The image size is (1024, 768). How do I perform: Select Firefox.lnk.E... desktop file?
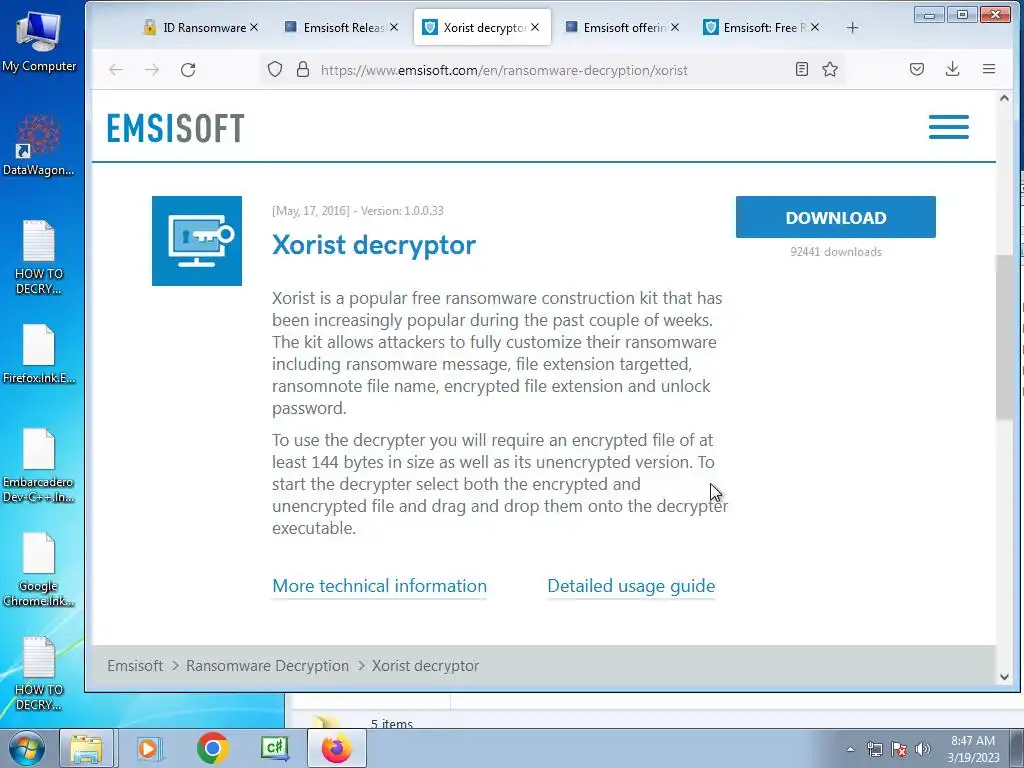(x=39, y=353)
